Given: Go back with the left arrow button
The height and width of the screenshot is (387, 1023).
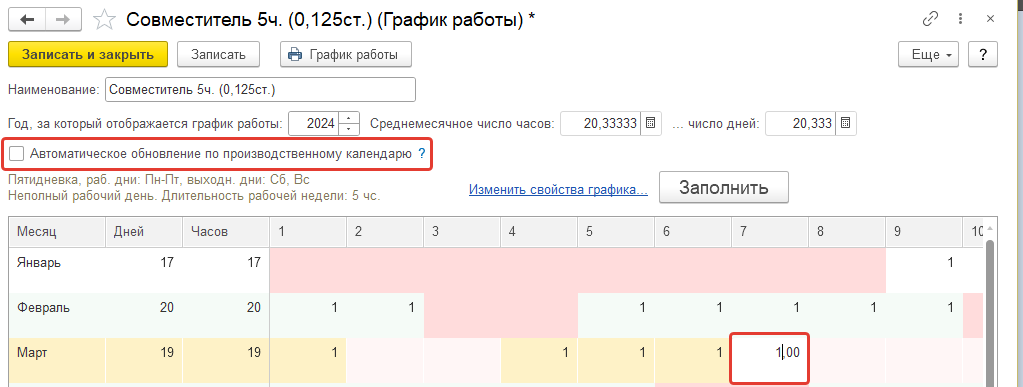Looking at the screenshot, I should coord(27,19).
